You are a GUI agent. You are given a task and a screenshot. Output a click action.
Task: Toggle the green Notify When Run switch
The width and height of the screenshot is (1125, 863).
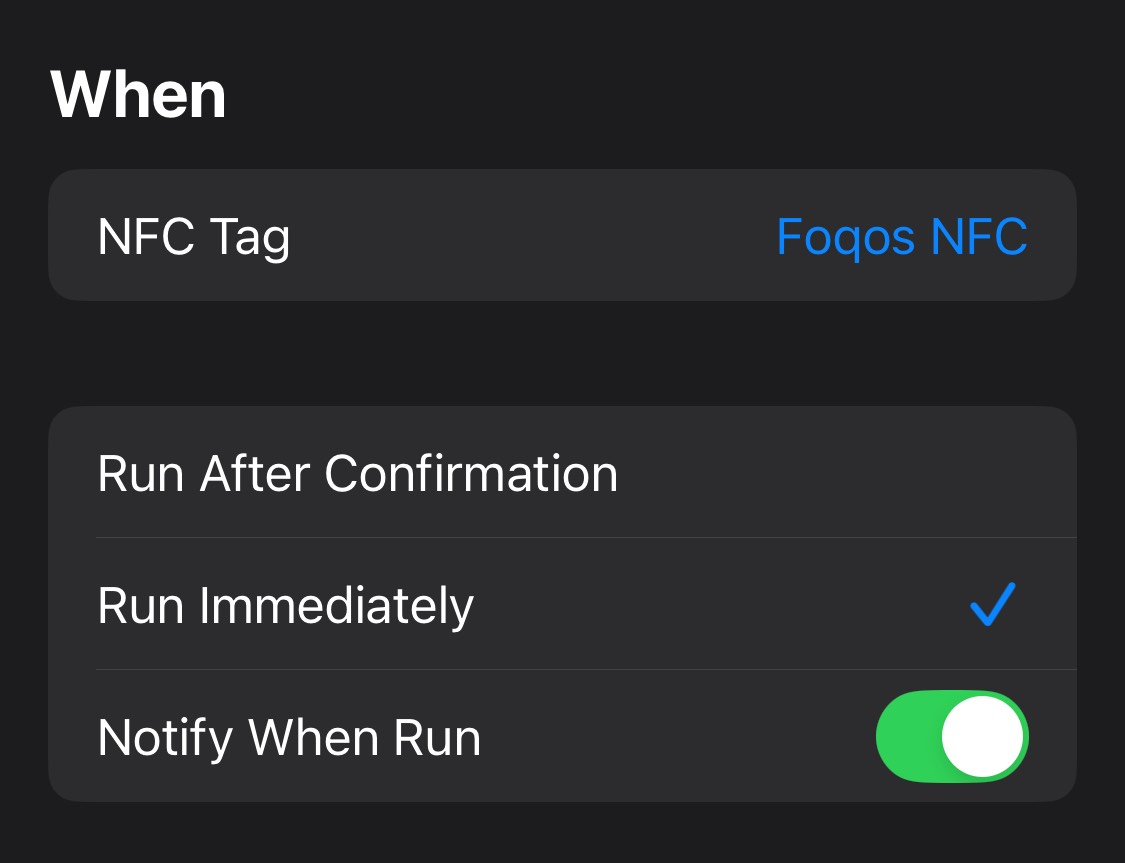951,736
